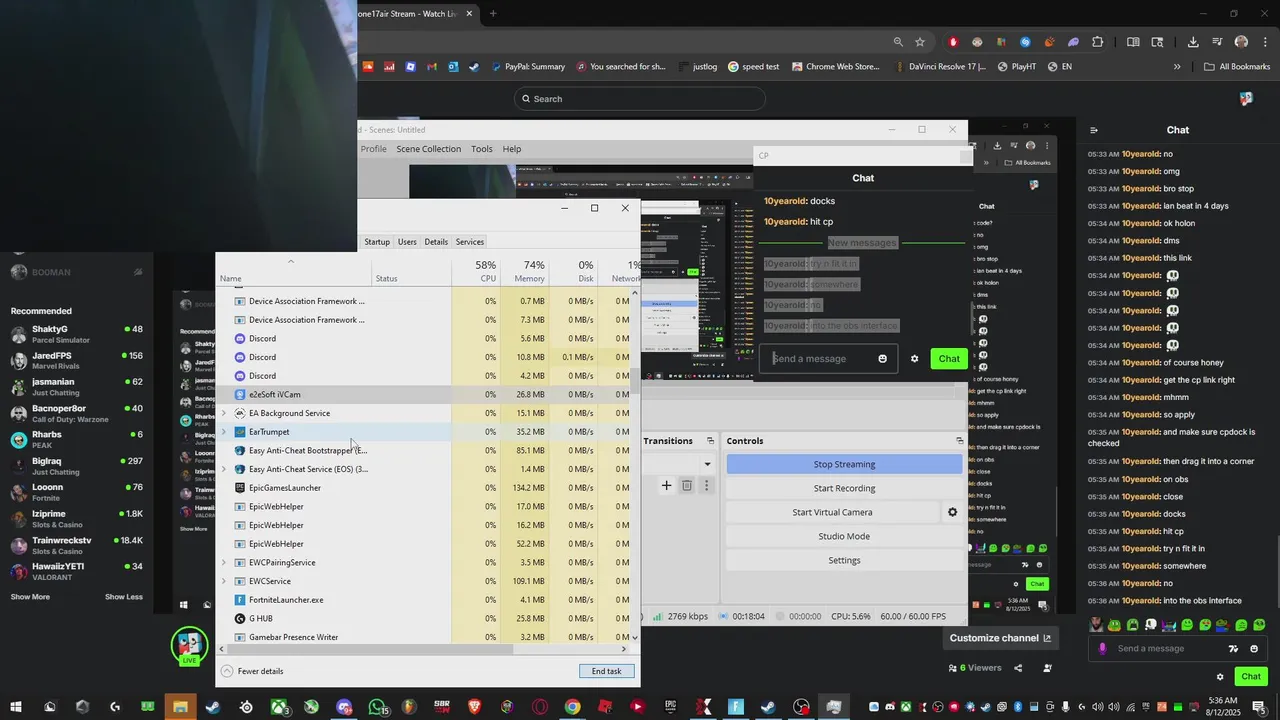This screenshot has height=720, width=1280.
Task: Collapse the Kick chat panel
Action: 1094,130
